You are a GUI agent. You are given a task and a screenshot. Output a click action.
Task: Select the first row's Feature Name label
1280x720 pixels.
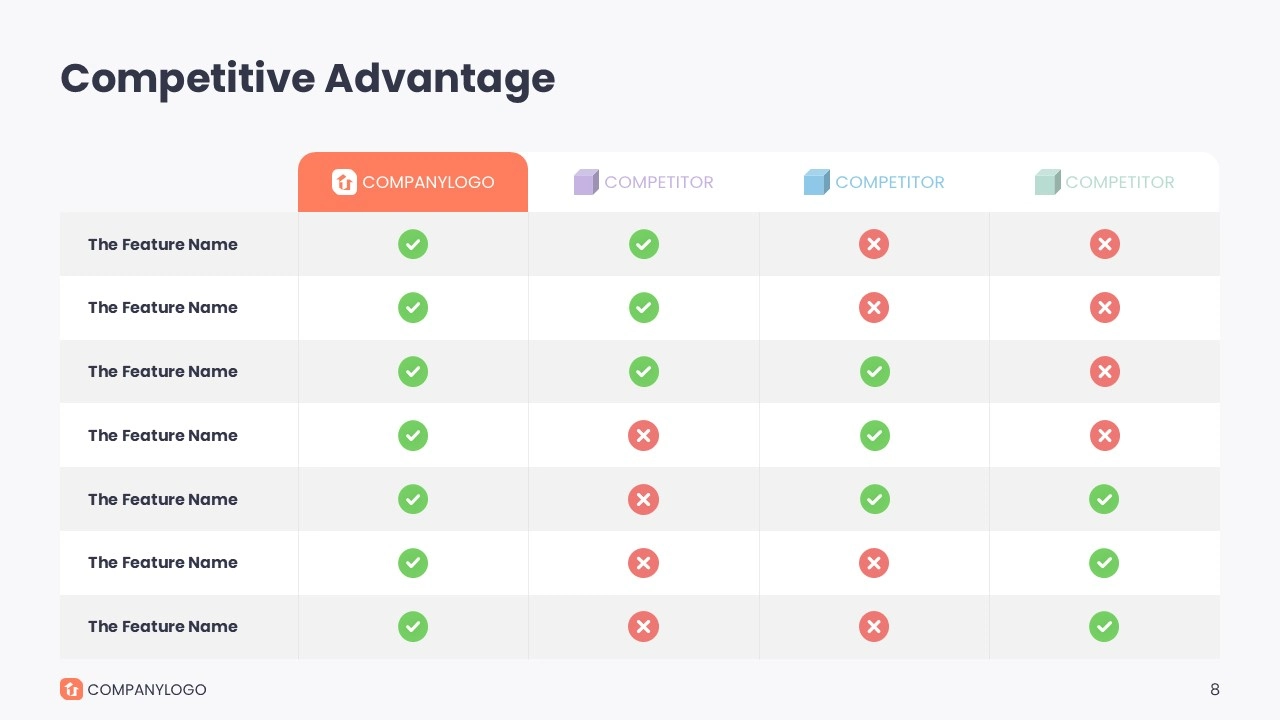tap(163, 244)
